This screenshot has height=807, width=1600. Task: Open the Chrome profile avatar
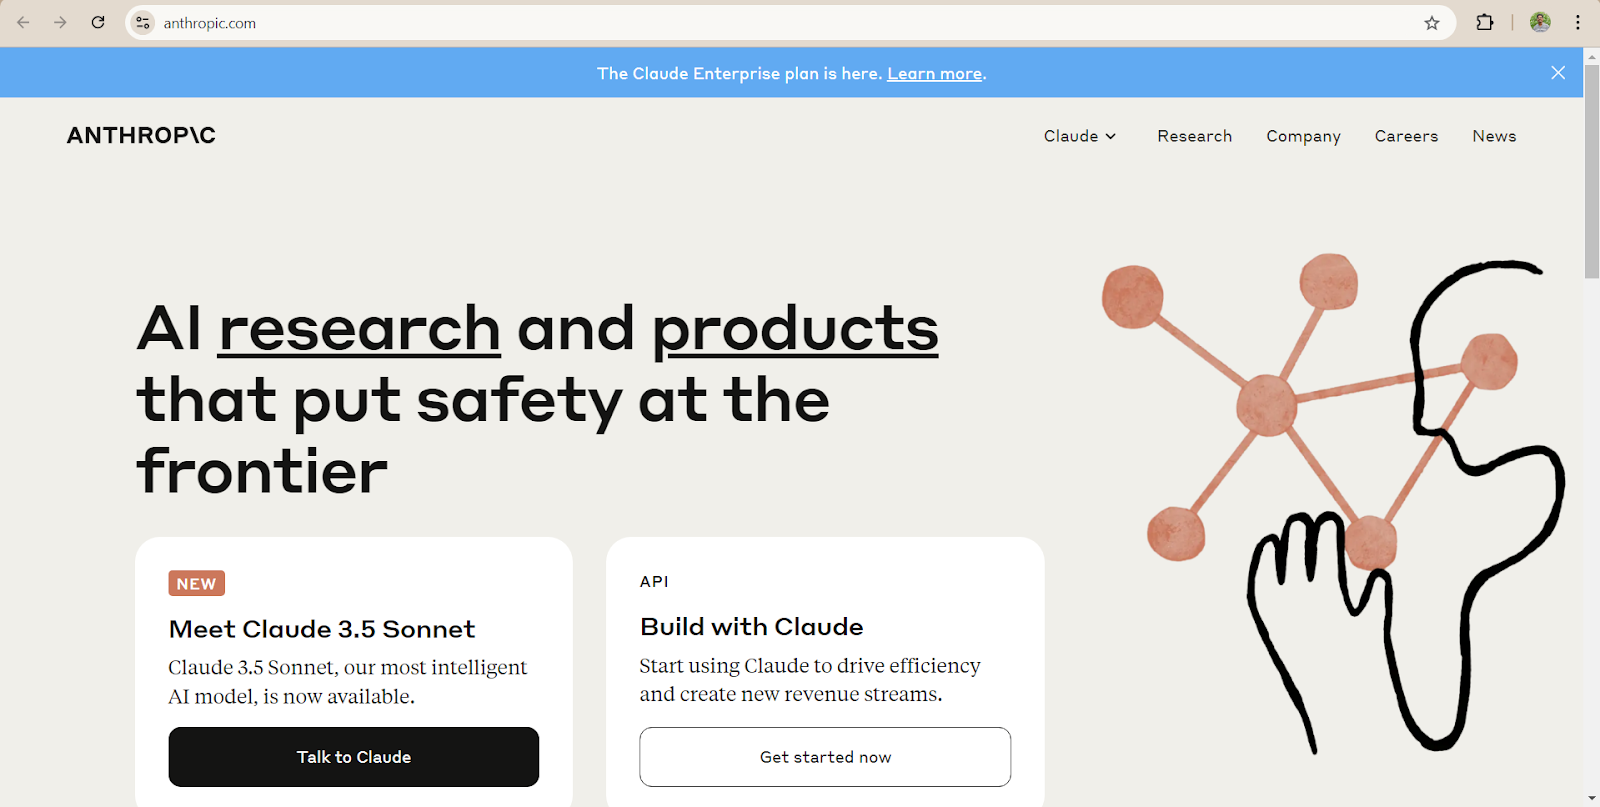click(1540, 22)
